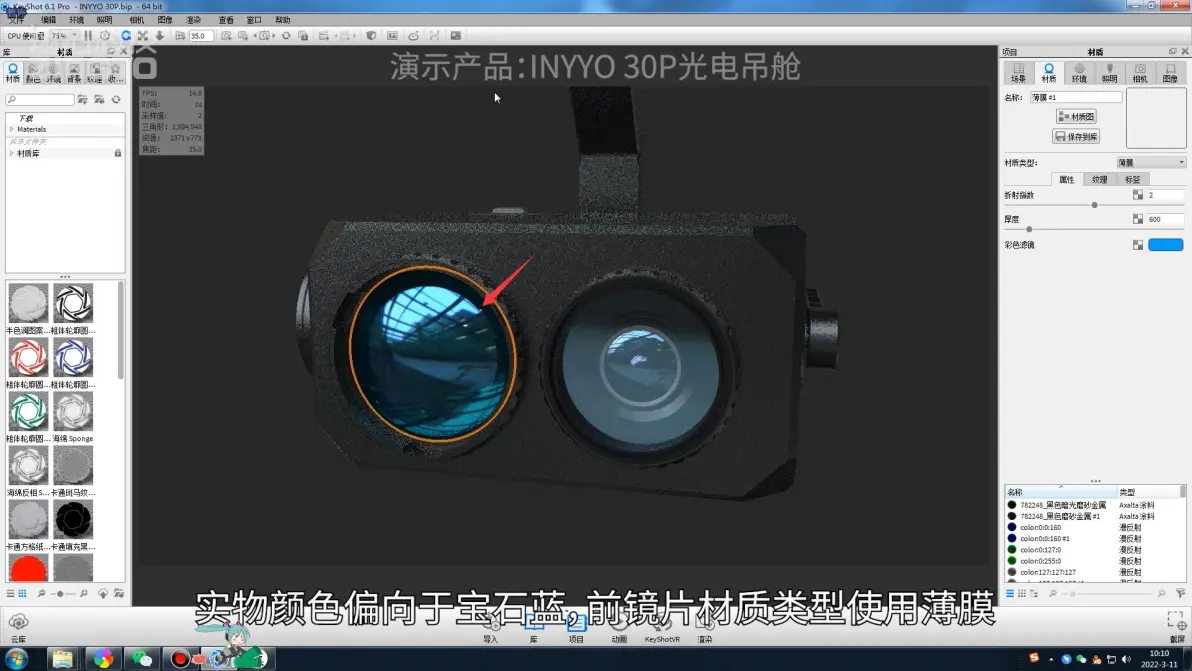Open the project 场景 tab

1019,73
